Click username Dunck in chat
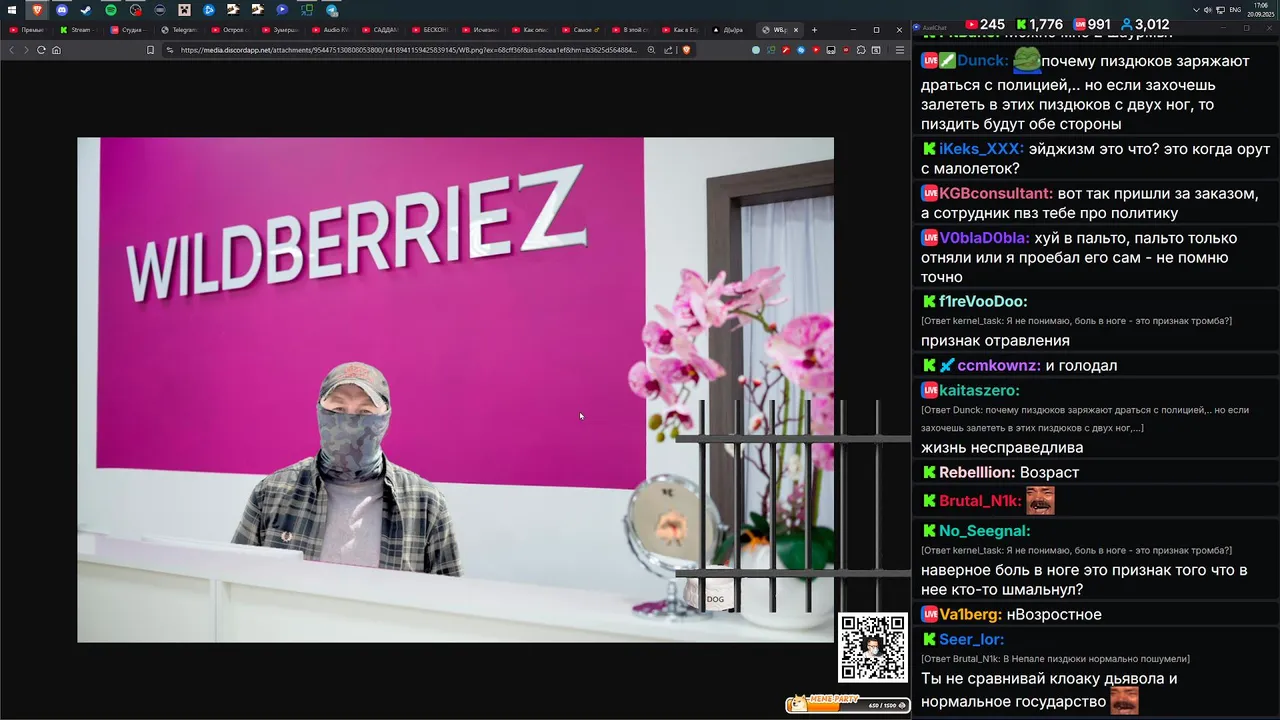 click(983, 61)
